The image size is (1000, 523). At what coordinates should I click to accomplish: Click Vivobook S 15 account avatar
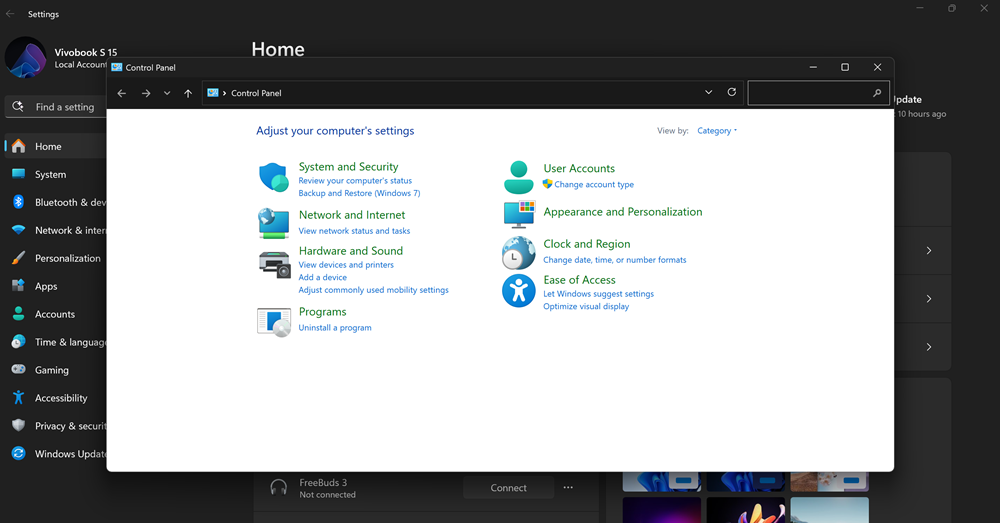coord(26,57)
